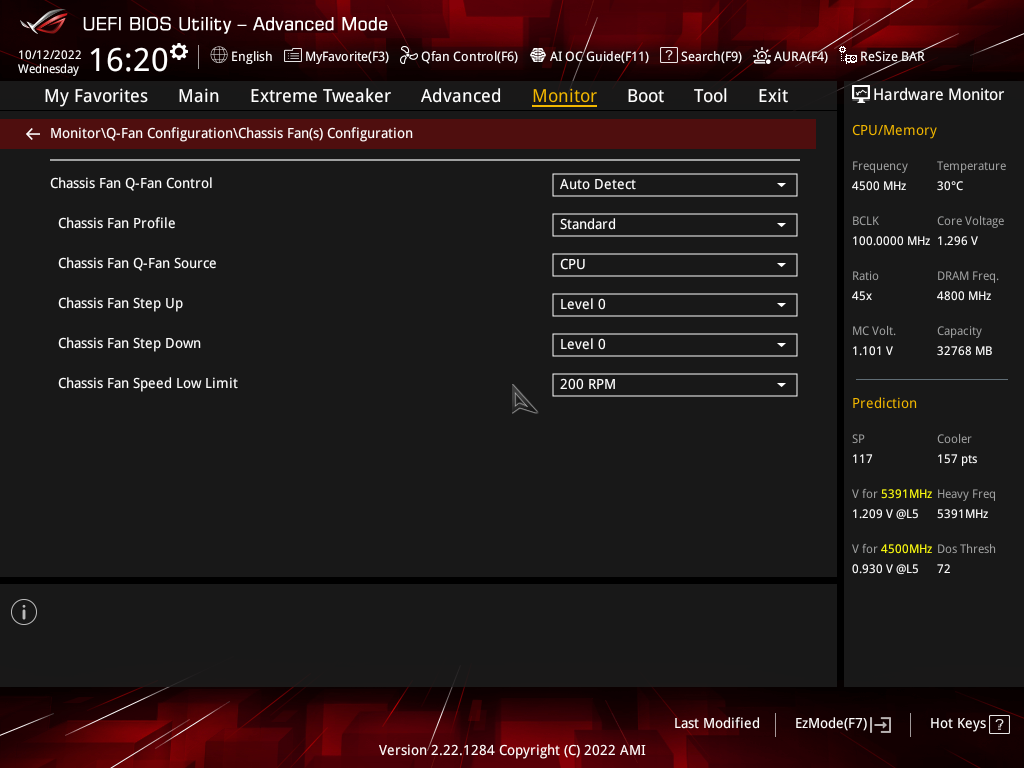Click the AURA(F4) label
The image size is (1024, 768).
point(801,57)
